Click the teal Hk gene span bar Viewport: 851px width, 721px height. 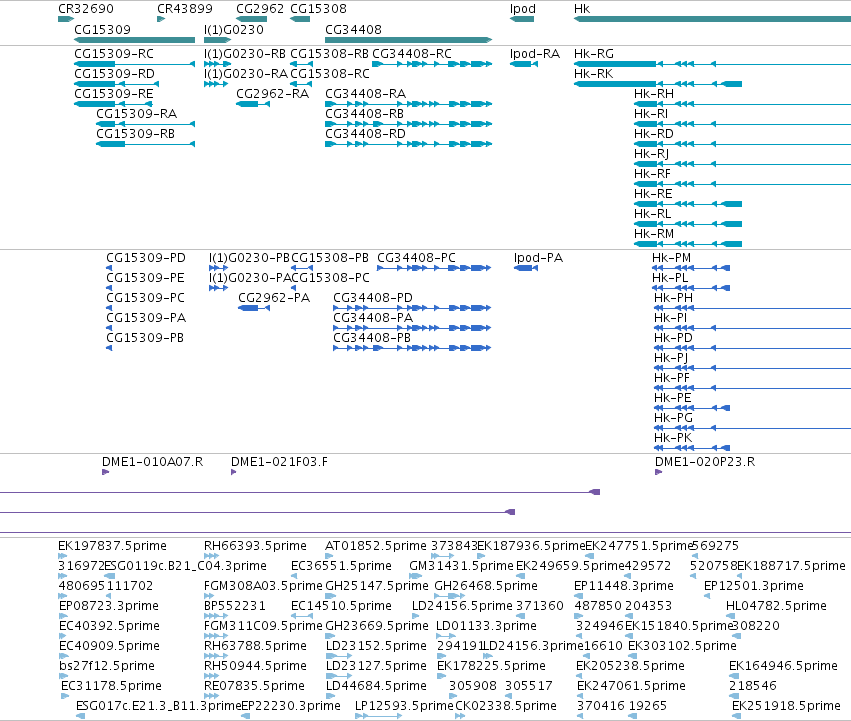click(712, 19)
